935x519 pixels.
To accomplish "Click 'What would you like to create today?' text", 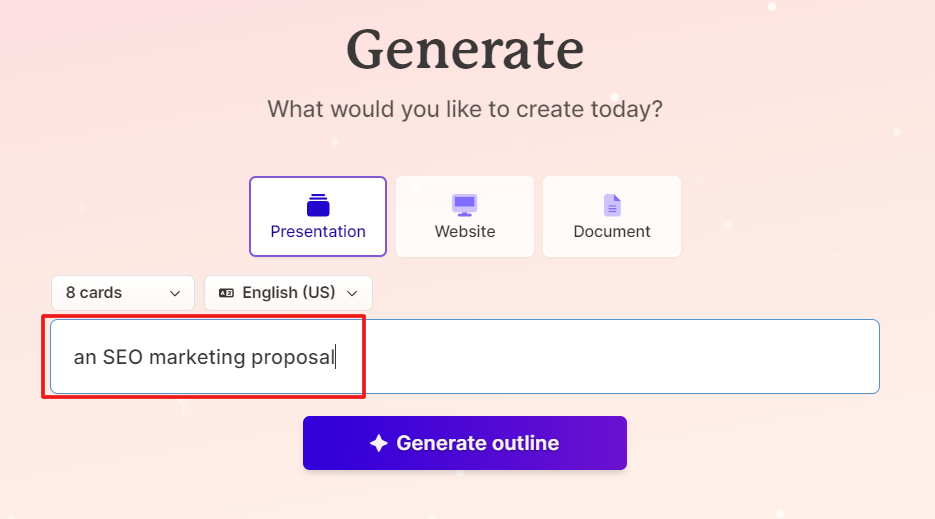I will coord(465,109).
